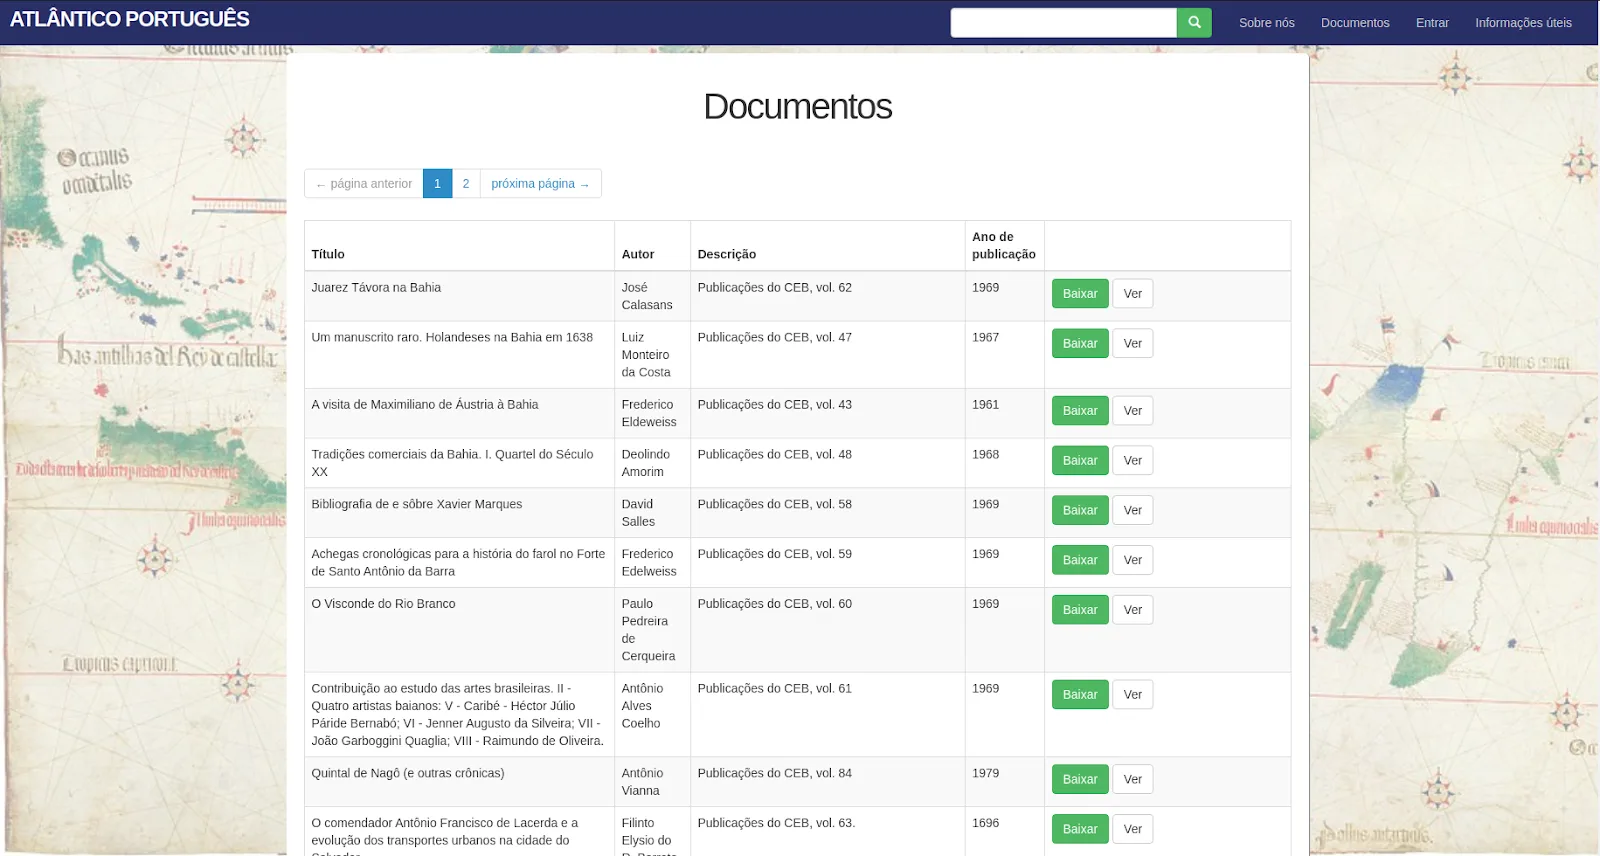Screen dimensions: 1600x856
Task: Select description Publicações do CEB, vol. 84
Action: pyautogui.click(x=775, y=774)
